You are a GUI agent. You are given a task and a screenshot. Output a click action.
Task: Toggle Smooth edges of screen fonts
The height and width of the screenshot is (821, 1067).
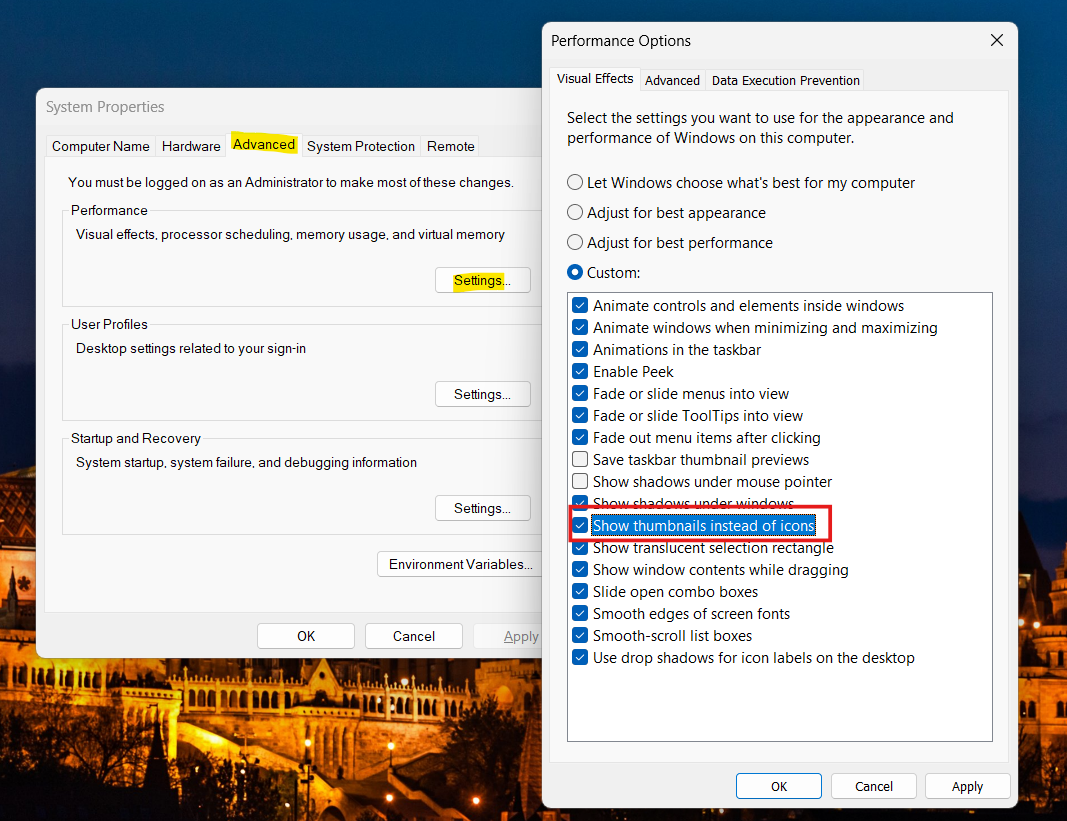click(x=580, y=613)
